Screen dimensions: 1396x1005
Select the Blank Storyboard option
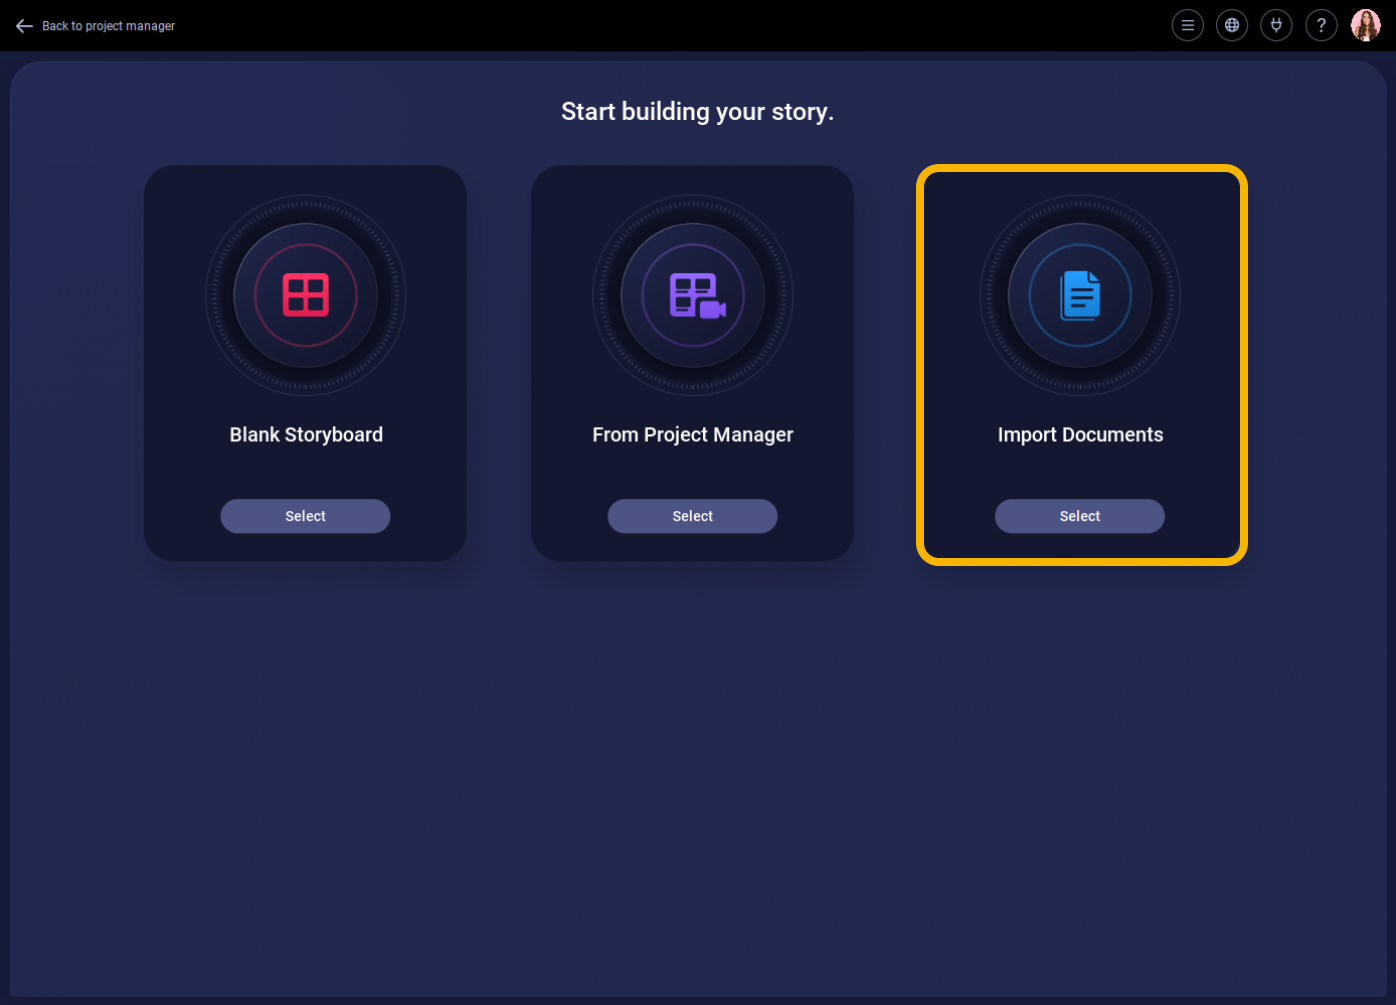point(305,516)
